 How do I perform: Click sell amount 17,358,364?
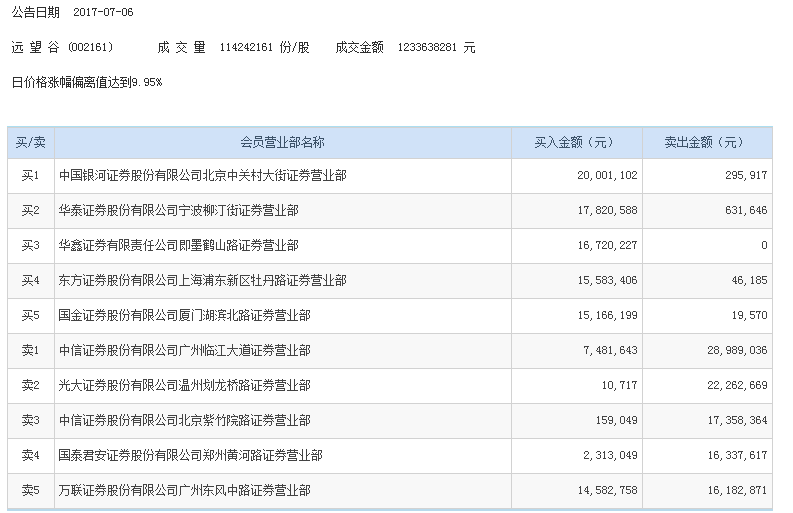(737, 420)
